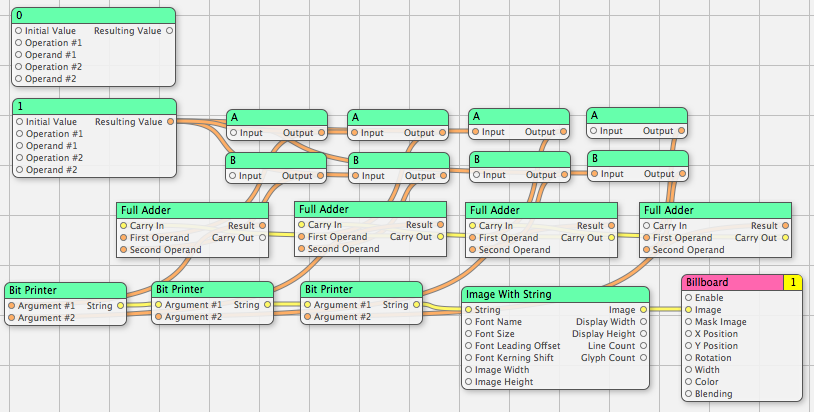Click Image With String's Font Name port

click(x=468, y=322)
